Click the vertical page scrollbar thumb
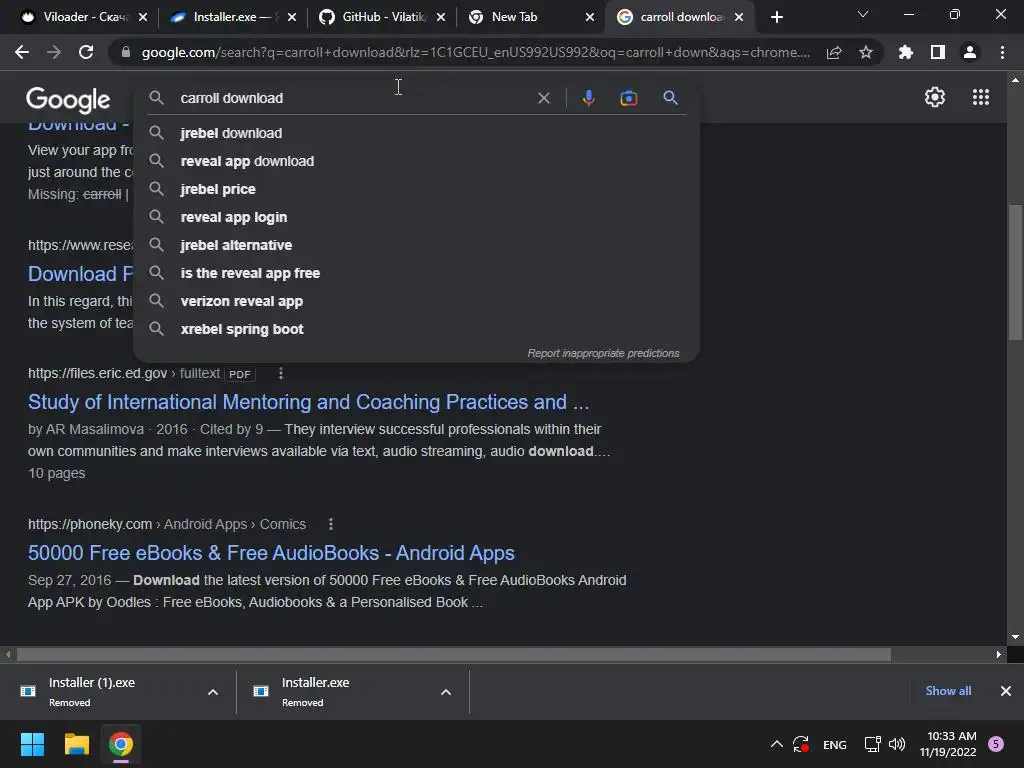 [x=1015, y=272]
